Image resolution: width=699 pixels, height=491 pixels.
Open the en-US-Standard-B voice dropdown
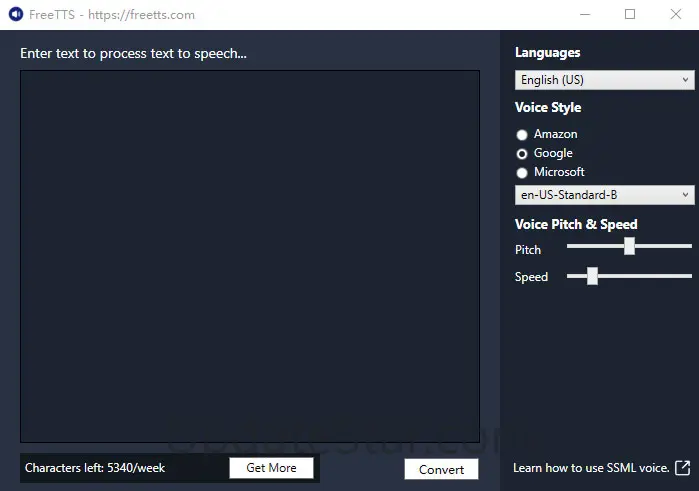(604, 195)
